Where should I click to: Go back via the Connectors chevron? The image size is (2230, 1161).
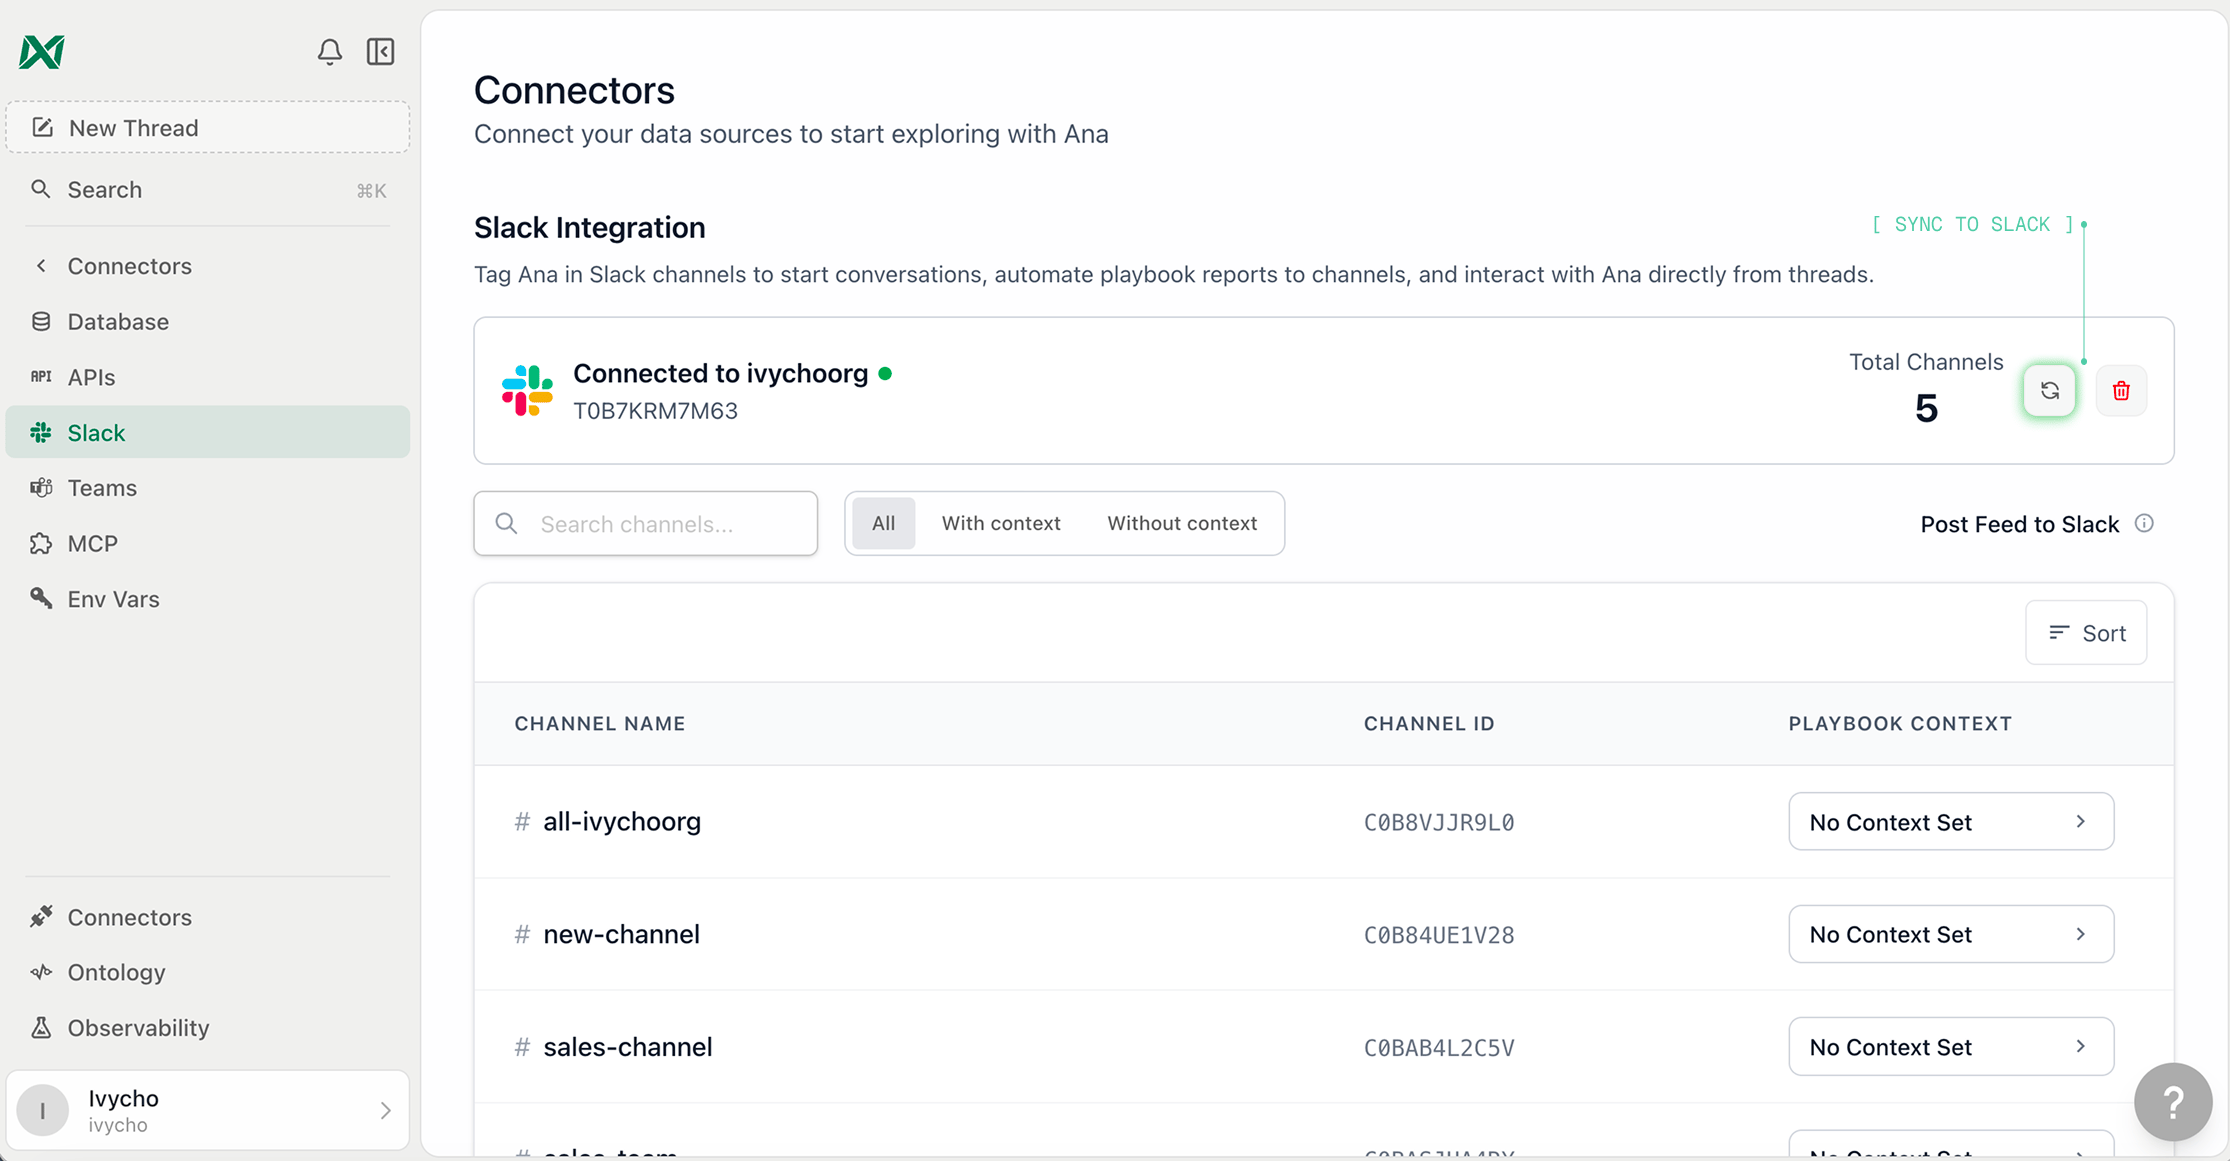click(x=41, y=266)
